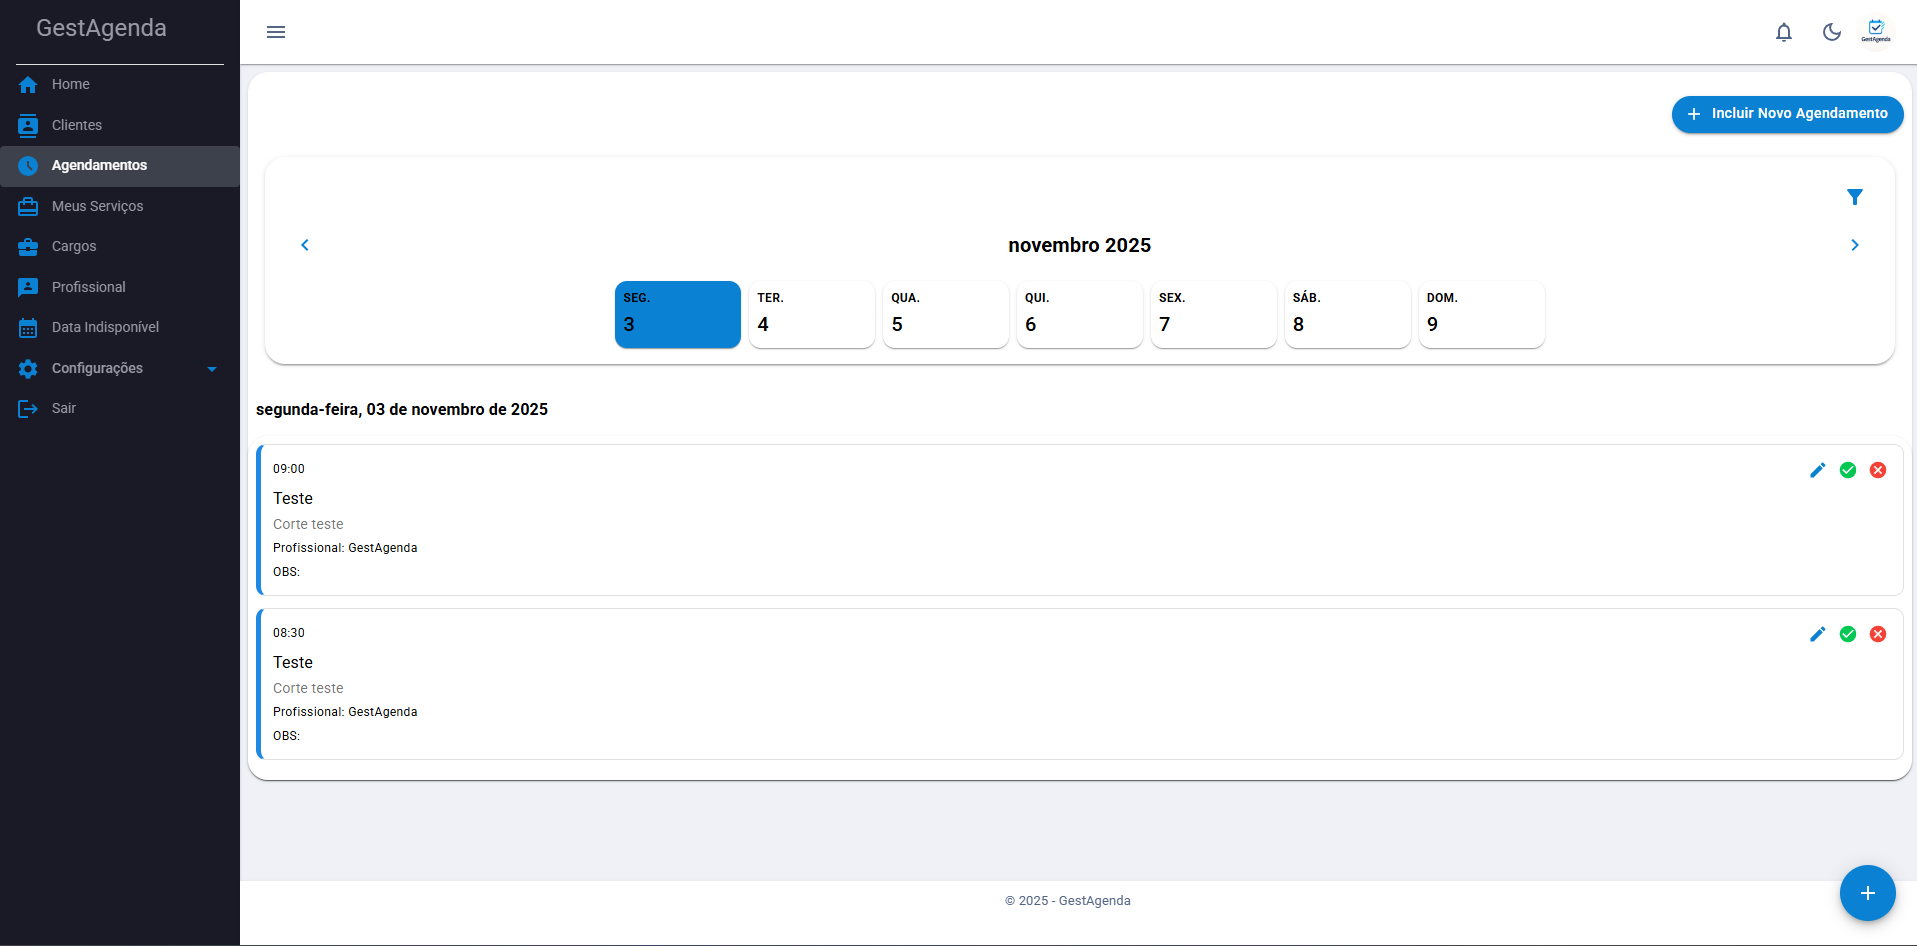Edit the 08:30 appointment with pencil

tap(1817, 634)
